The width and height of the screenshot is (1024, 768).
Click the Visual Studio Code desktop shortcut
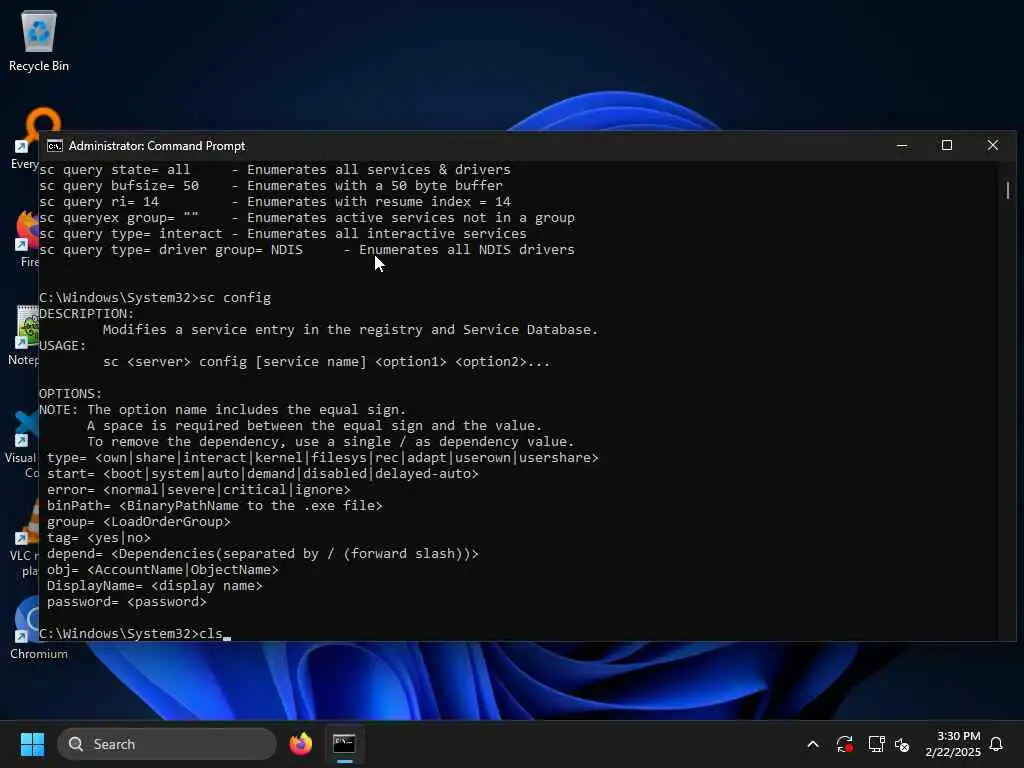(x=20, y=444)
